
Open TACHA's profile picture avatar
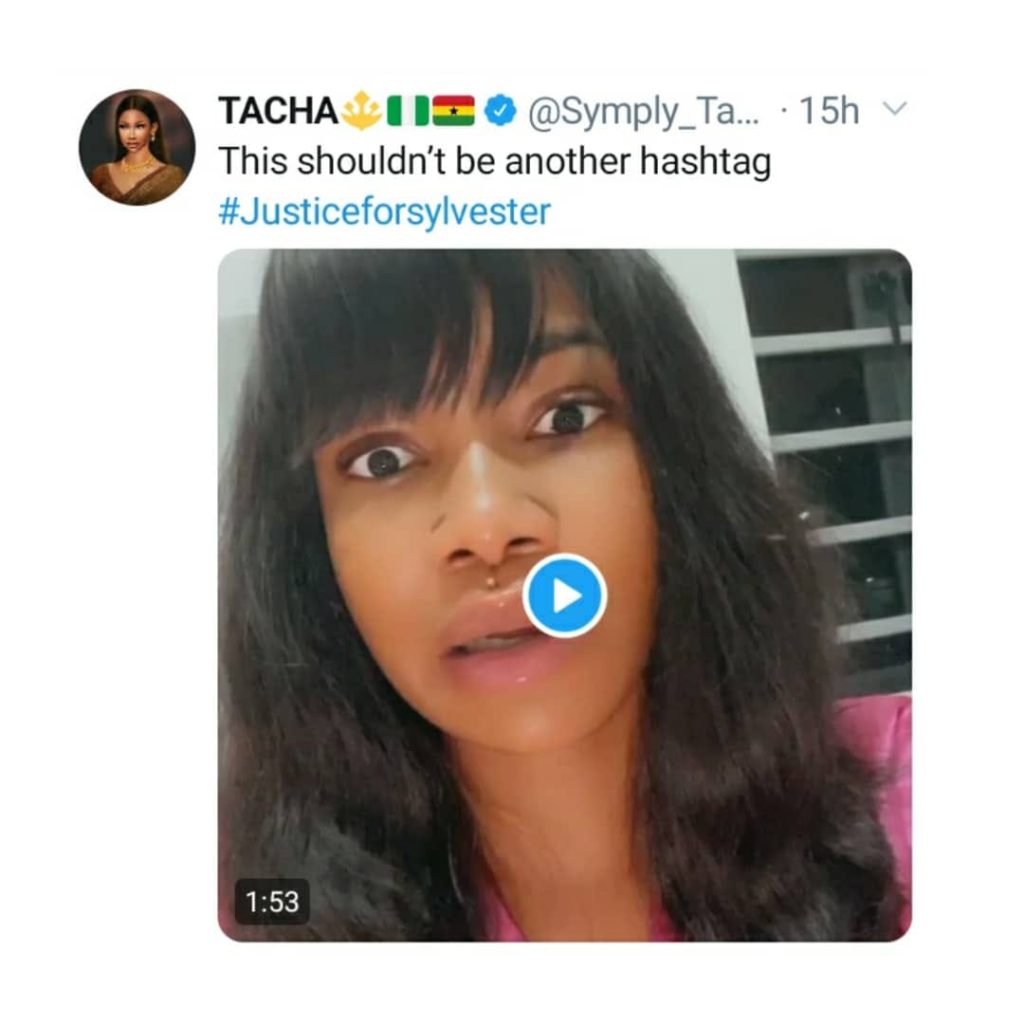137,148
